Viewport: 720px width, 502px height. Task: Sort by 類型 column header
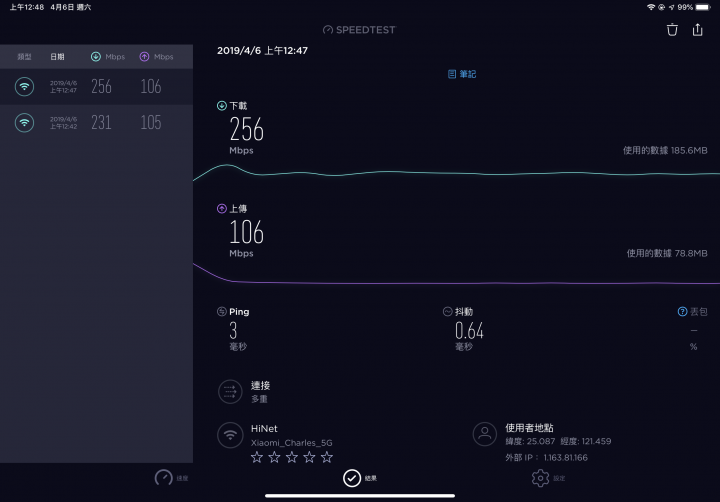pyautogui.click(x=24, y=56)
